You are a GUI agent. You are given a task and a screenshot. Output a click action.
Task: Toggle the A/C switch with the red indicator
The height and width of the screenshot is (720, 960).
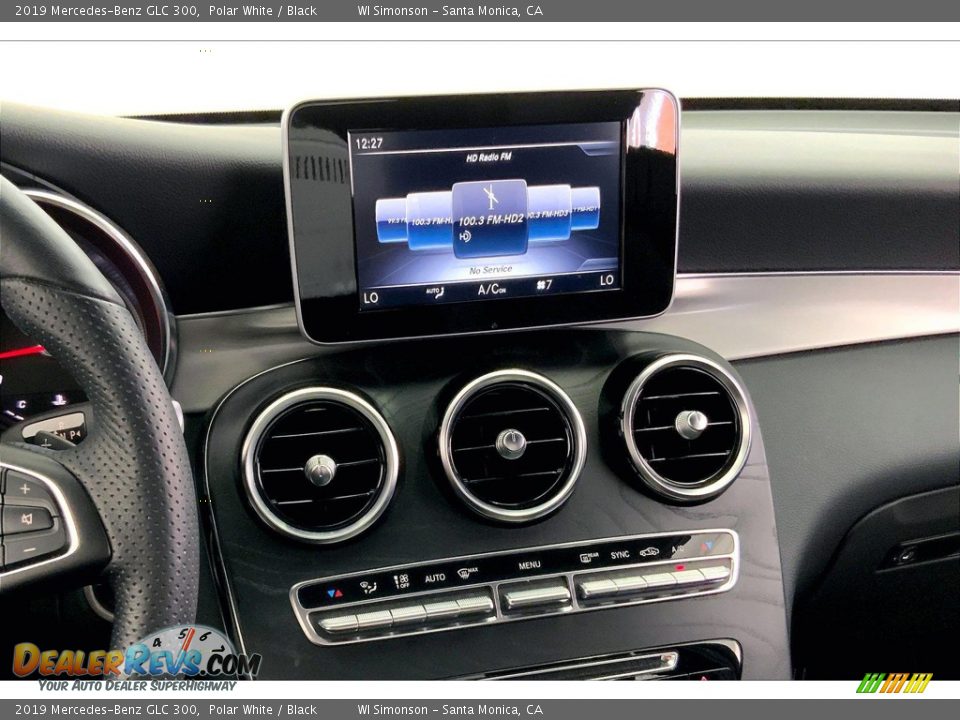[678, 549]
